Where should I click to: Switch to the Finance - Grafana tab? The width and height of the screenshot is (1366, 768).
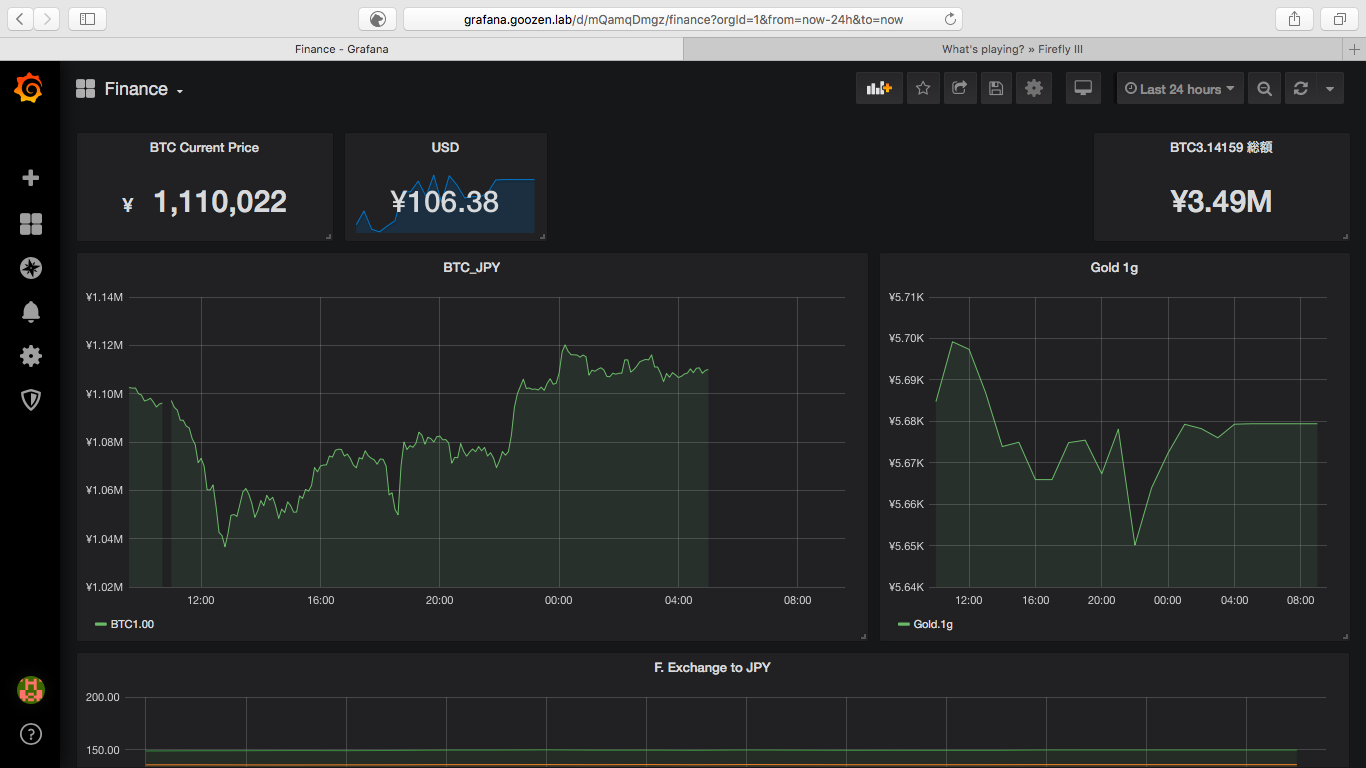pos(341,48)
